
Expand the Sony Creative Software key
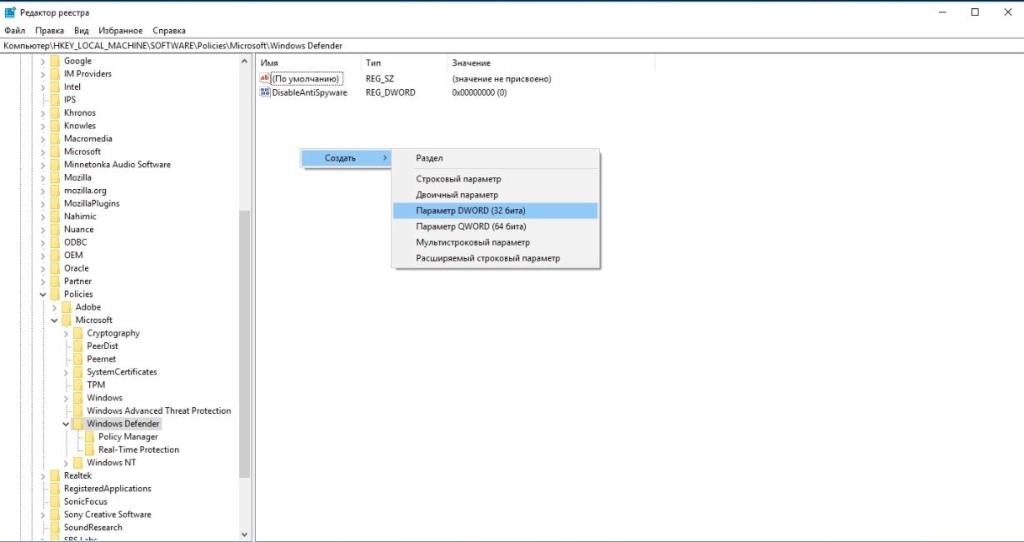pyautogui.click(x=43, y=515)
